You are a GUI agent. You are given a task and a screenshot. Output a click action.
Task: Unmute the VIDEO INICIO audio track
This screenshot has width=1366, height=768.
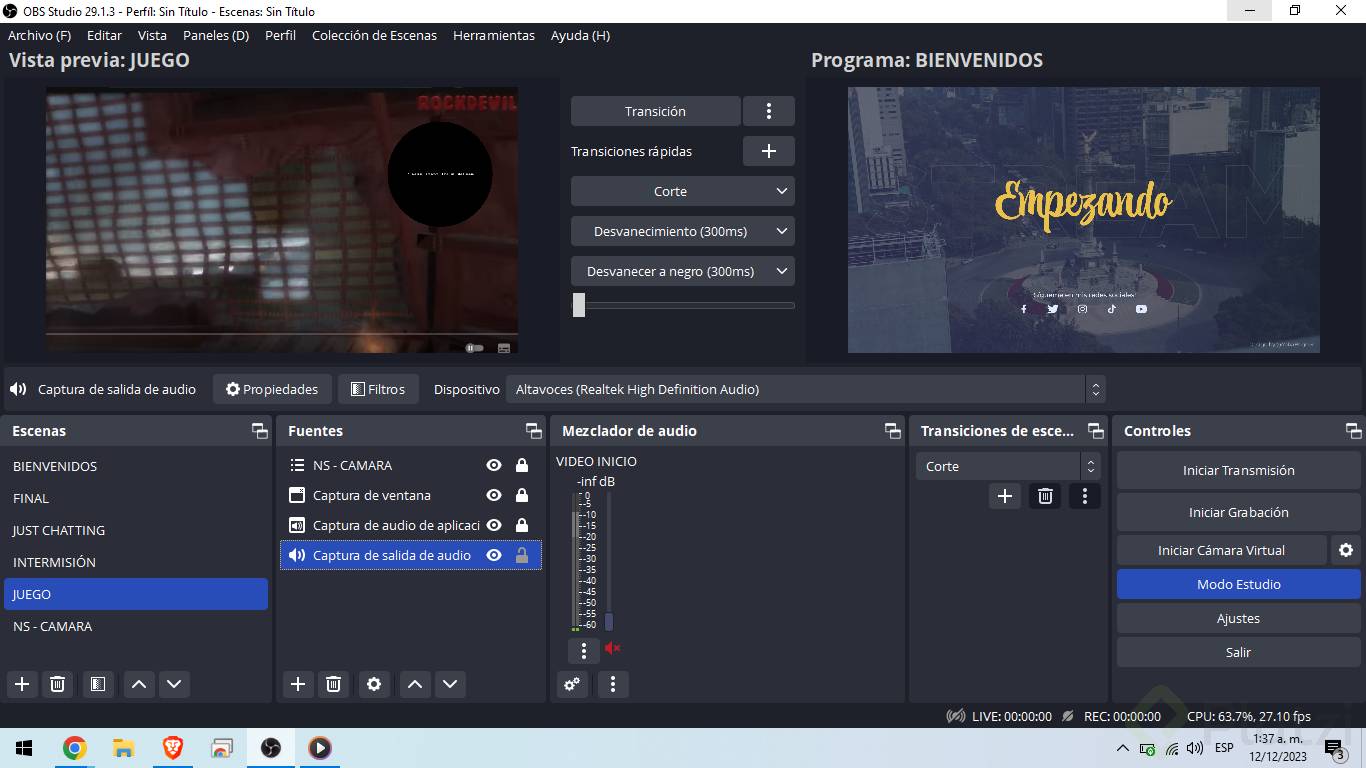tap(613, 649)
